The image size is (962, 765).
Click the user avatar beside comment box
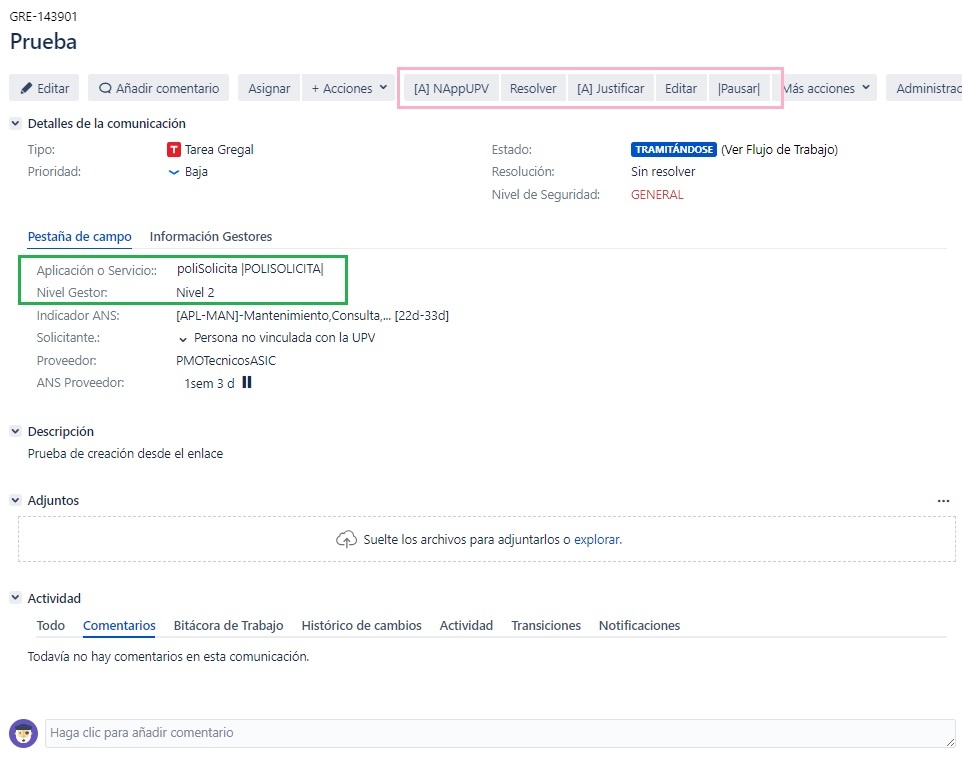pos(23,733)
